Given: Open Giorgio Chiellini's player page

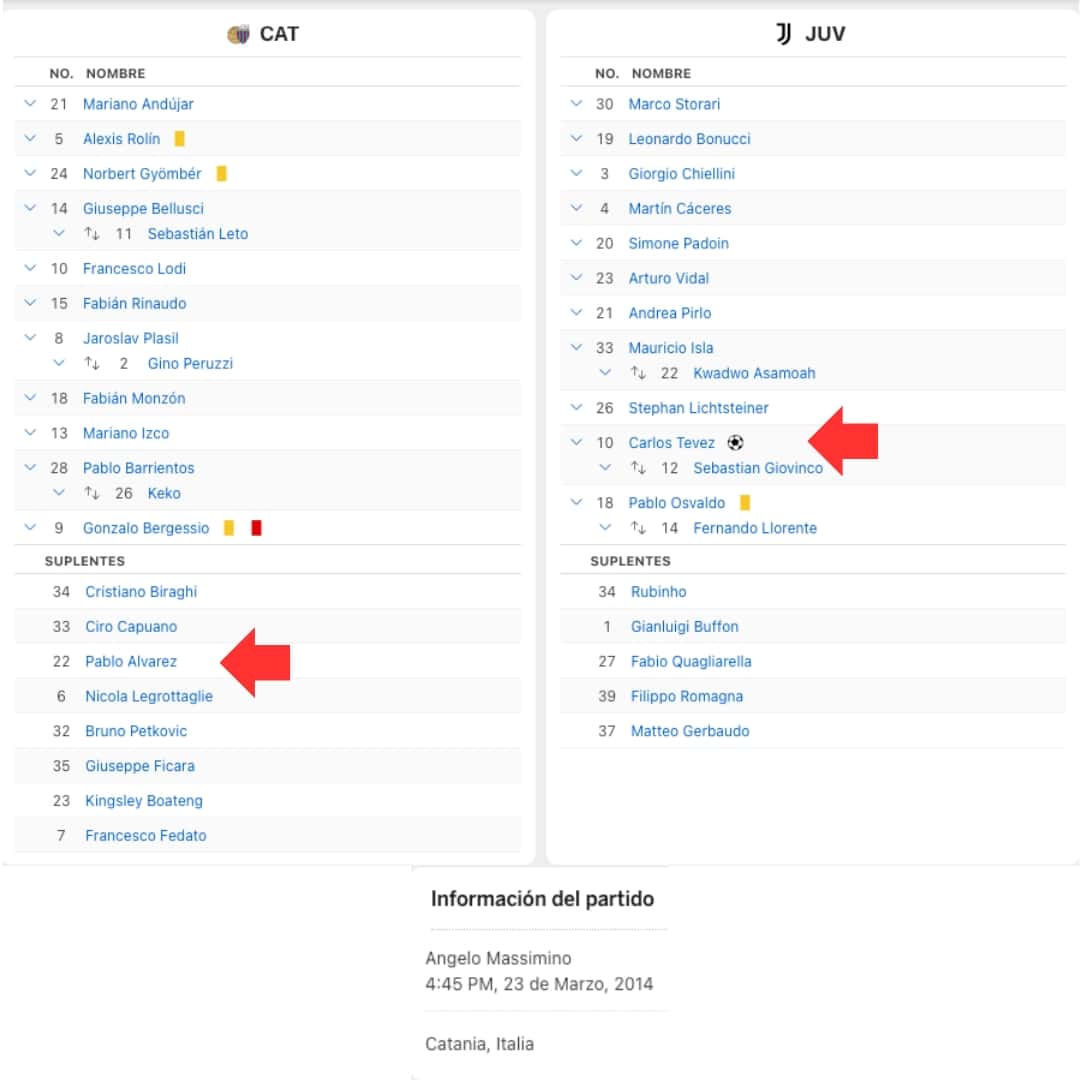Looking at the screenshot, I should [681, 174].
